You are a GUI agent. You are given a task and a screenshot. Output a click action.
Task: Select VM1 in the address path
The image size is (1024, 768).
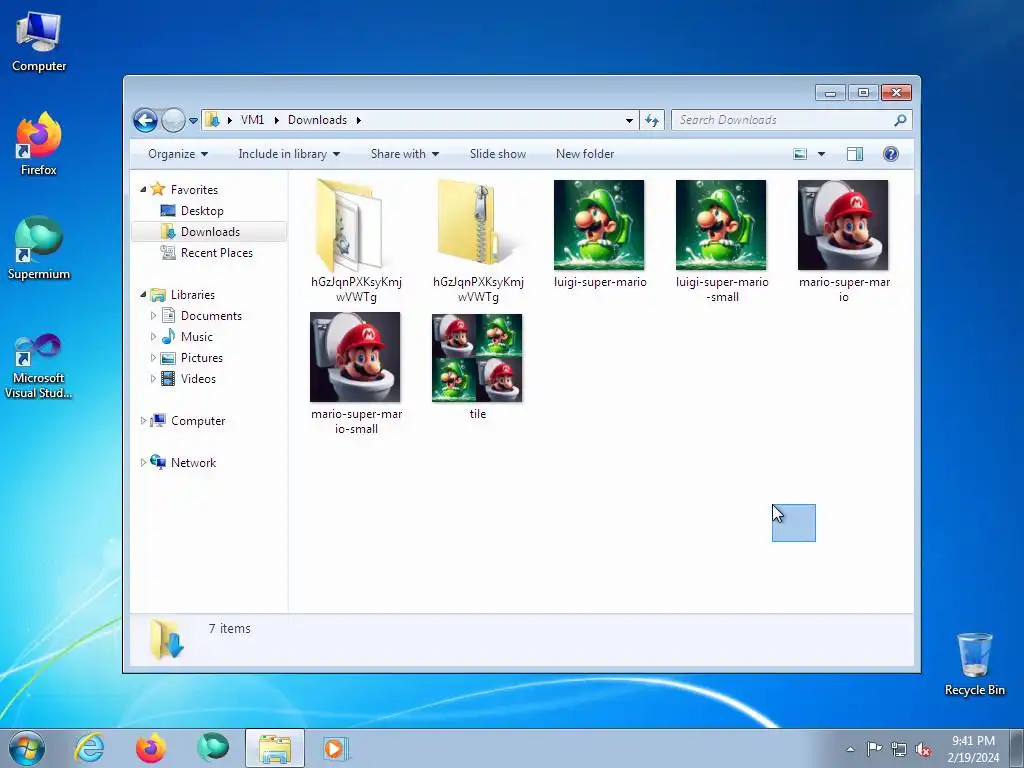pyautogui.click(x=252, y=120)
